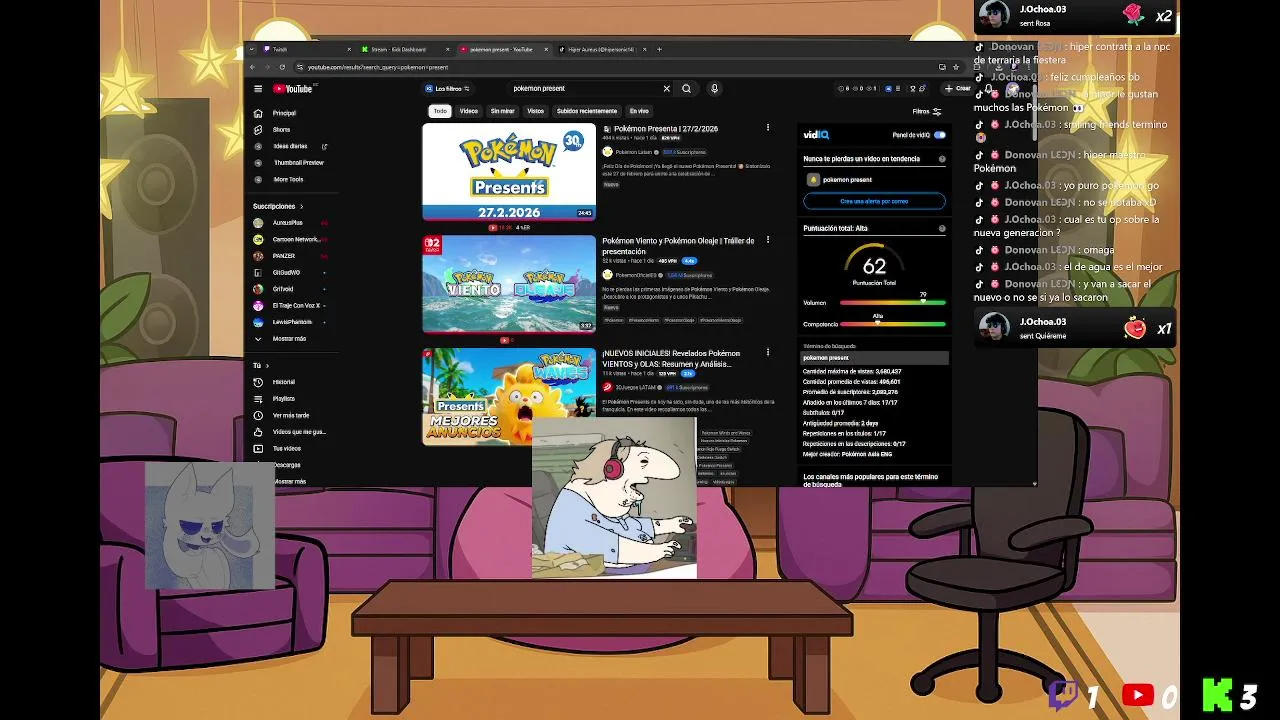Click the Mejores Anuncios video thumbnail
The height and width of the screenshot is (720, 1280).
coord(509,396)
